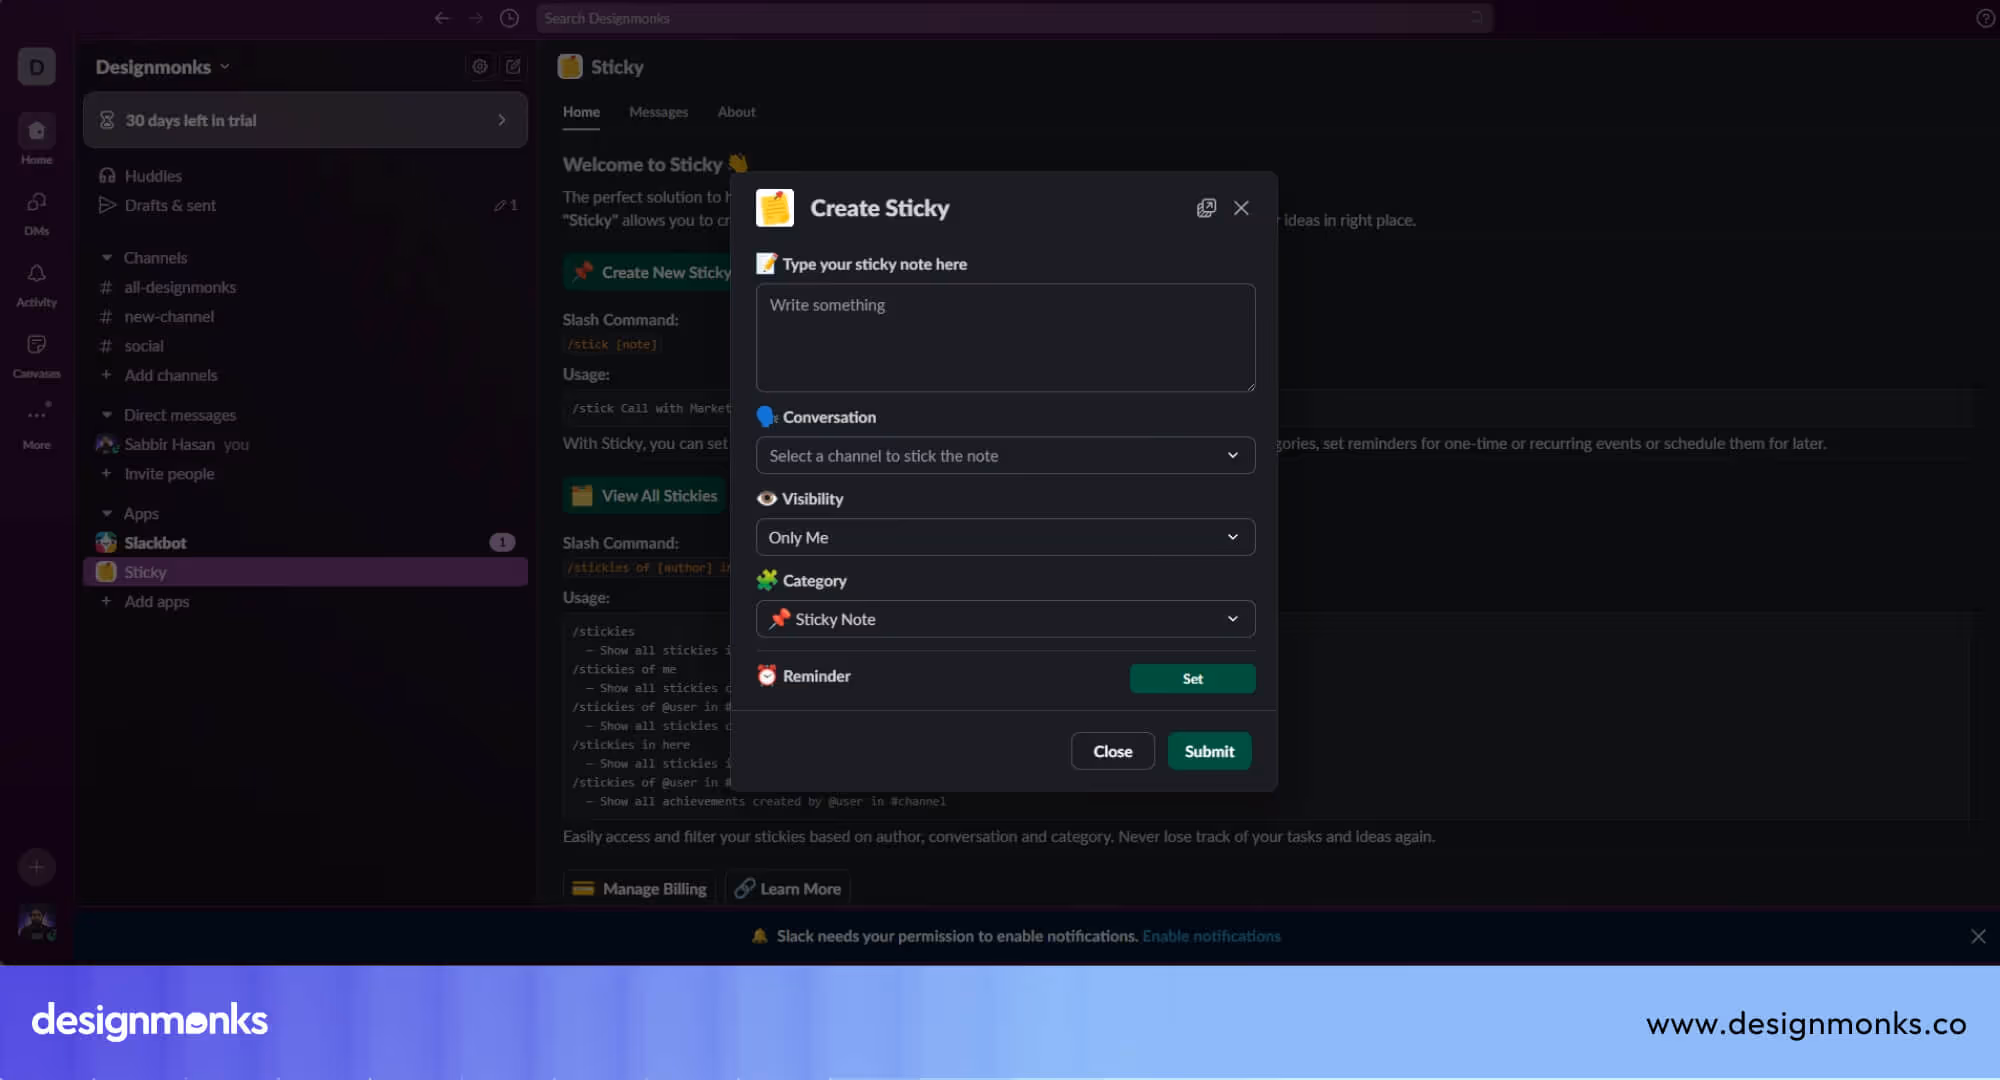Open the DMs icon in left rail
This screenshot has width=2000, height=1080.
coord(36,203)
